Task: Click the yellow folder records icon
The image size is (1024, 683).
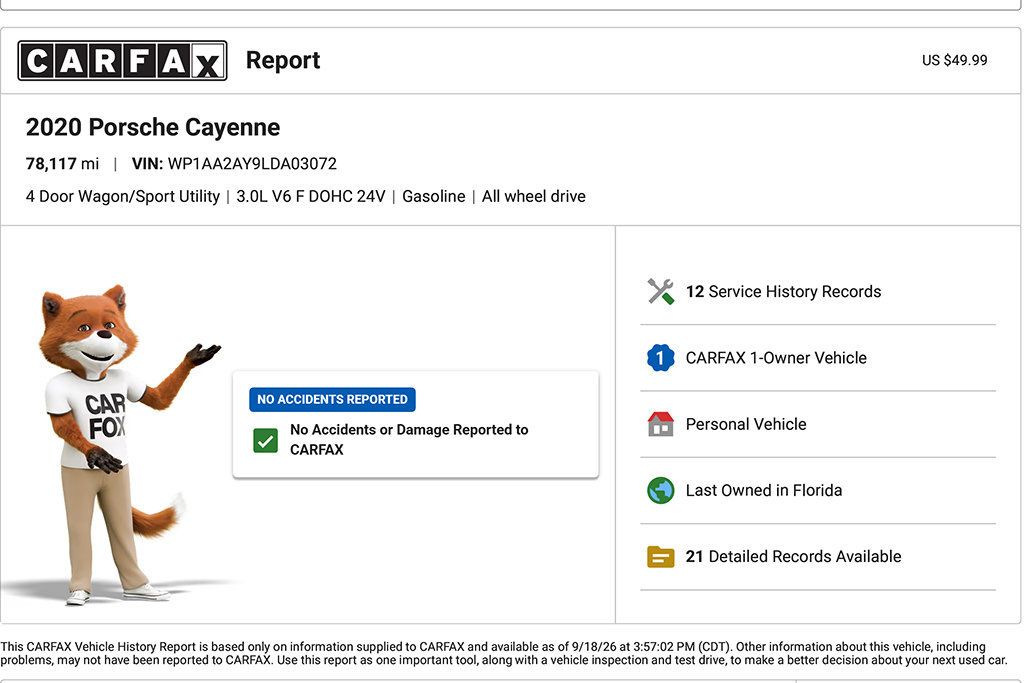Action: pyautogui.click(x=660, y=557)
